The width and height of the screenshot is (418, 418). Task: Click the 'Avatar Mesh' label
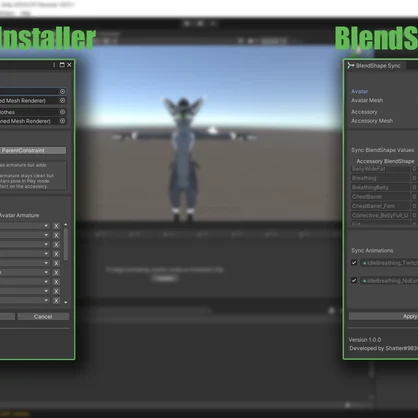(367, 100)
